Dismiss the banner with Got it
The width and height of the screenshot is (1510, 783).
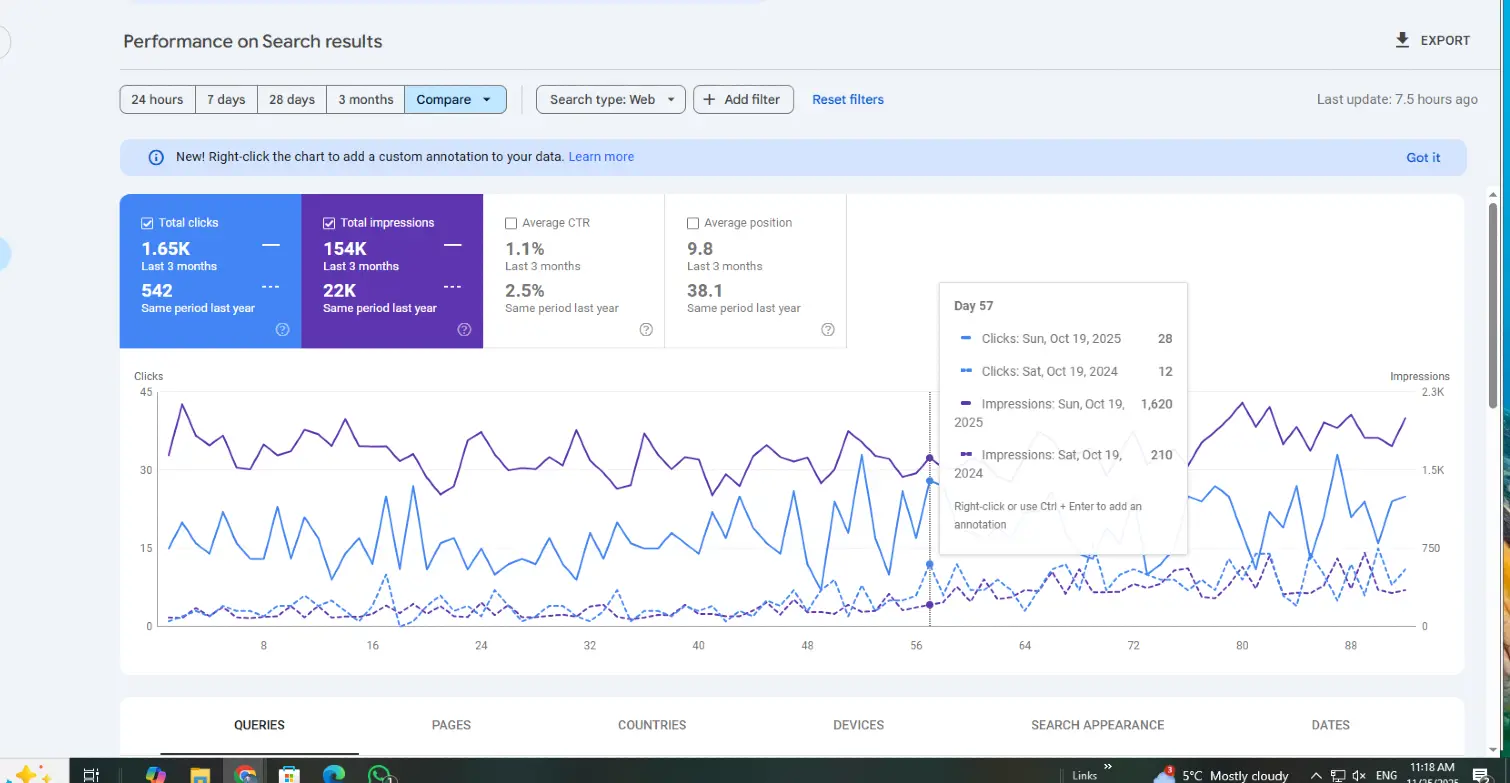pos(1423,157)
